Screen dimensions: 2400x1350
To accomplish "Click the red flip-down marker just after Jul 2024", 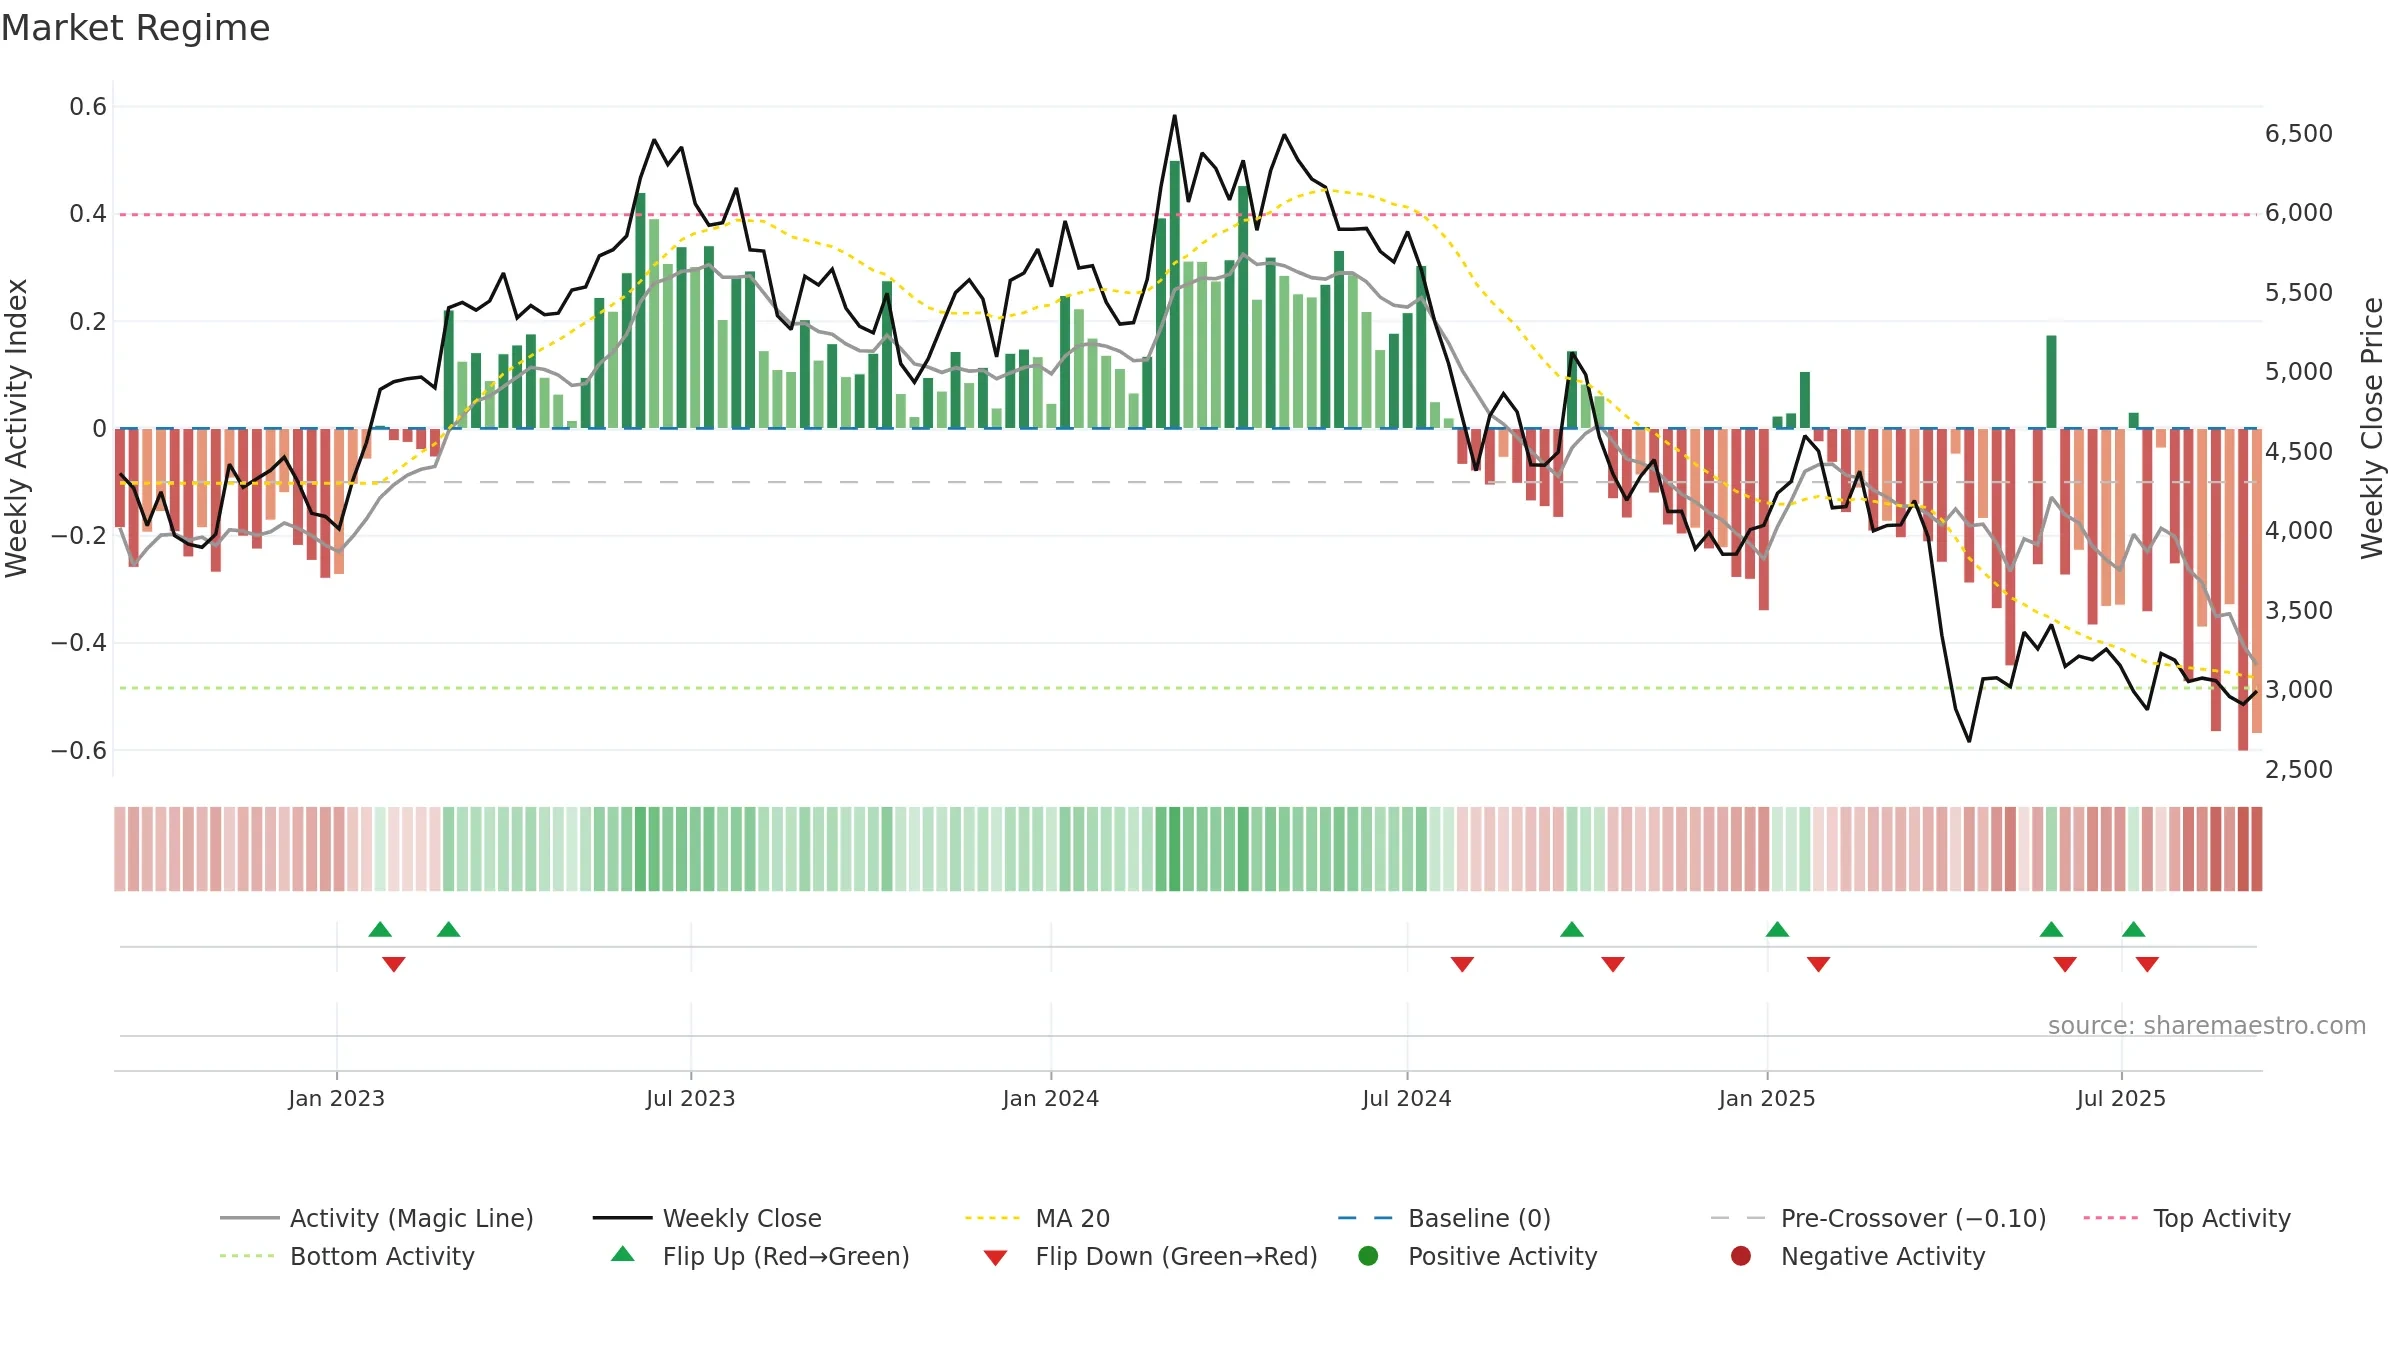I will click(1462, 964).
